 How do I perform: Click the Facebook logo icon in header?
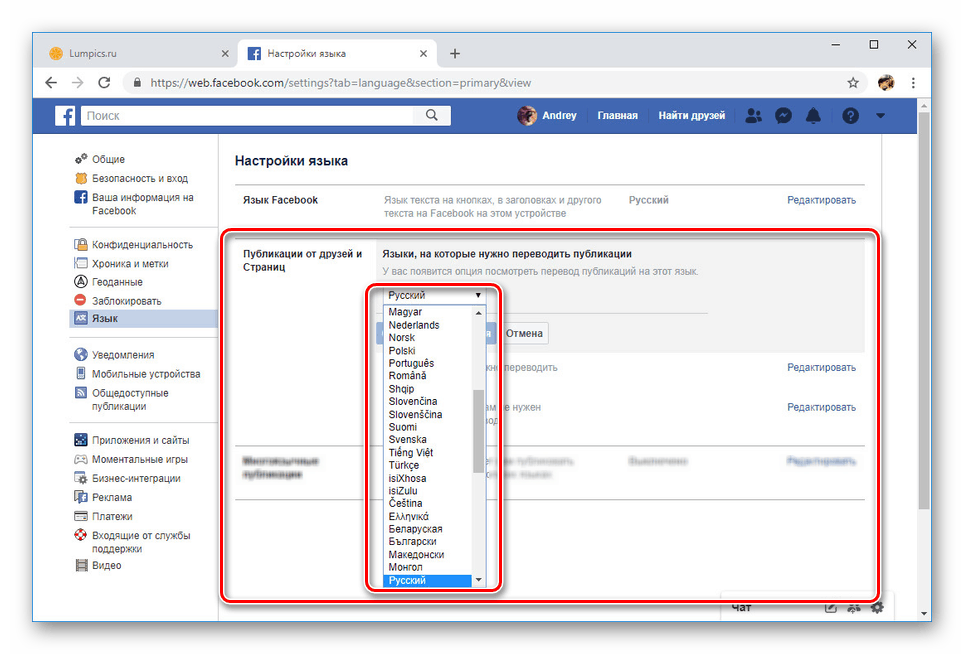[x=65, y=116]
